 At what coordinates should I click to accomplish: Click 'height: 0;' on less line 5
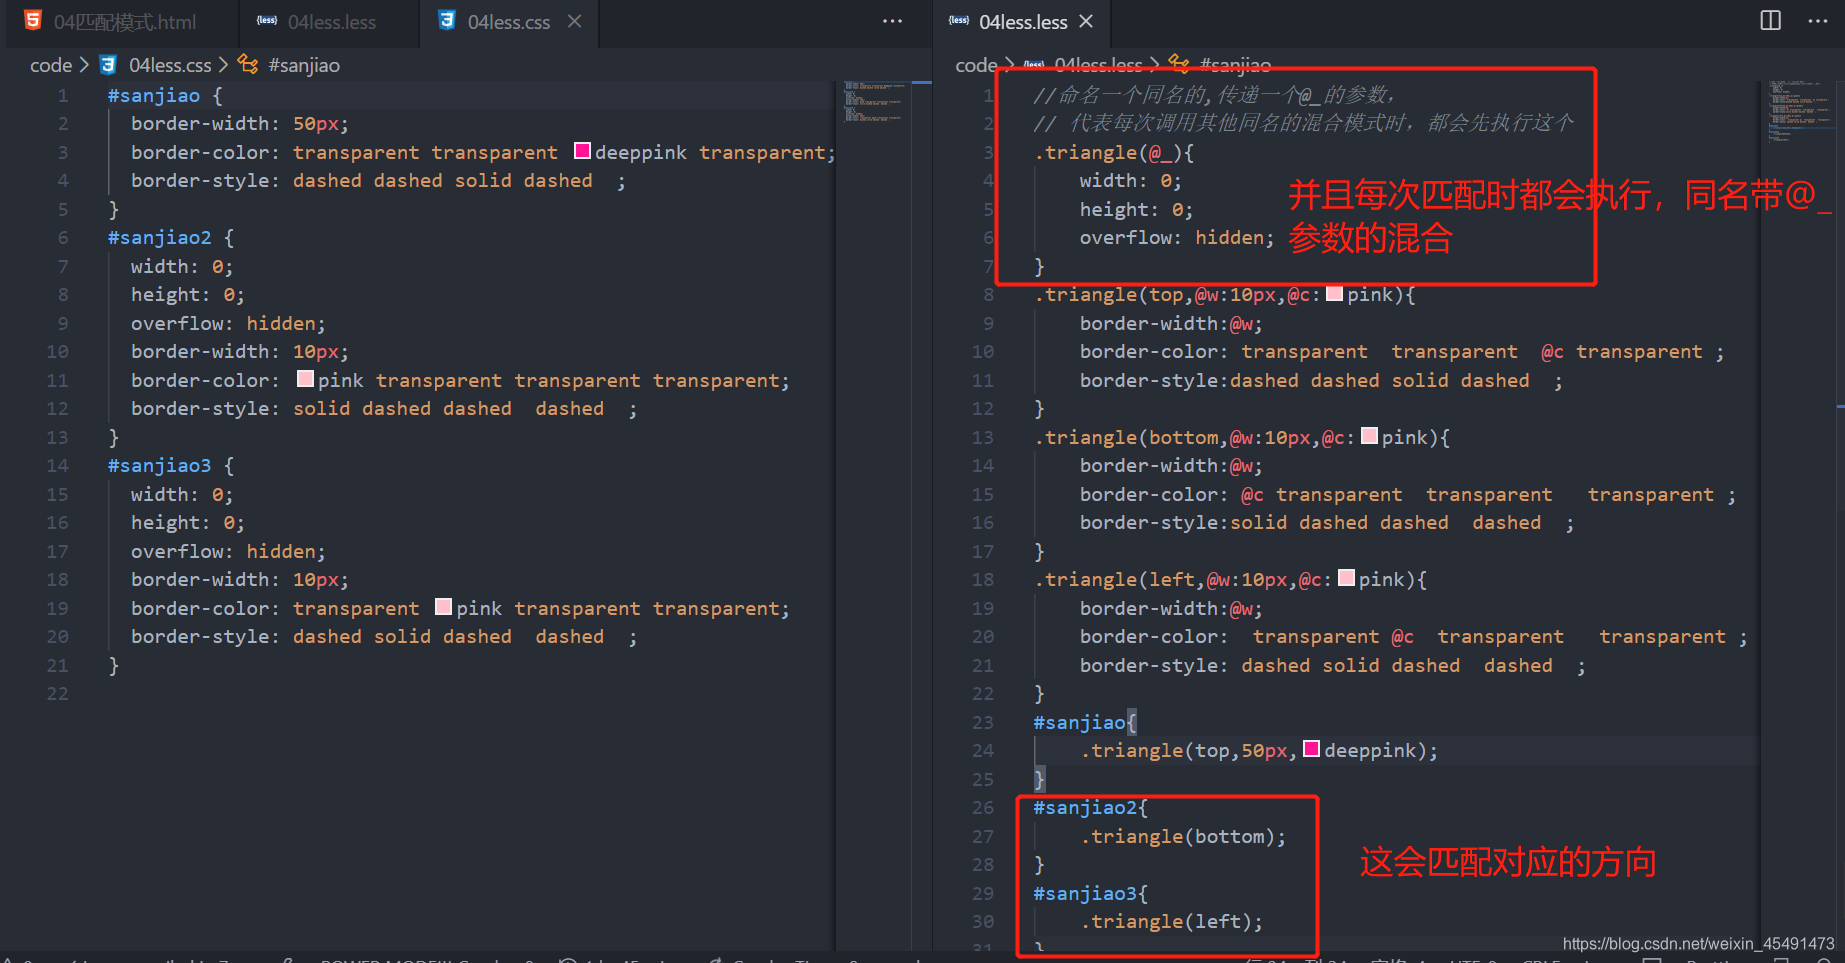pos(1136,209)
